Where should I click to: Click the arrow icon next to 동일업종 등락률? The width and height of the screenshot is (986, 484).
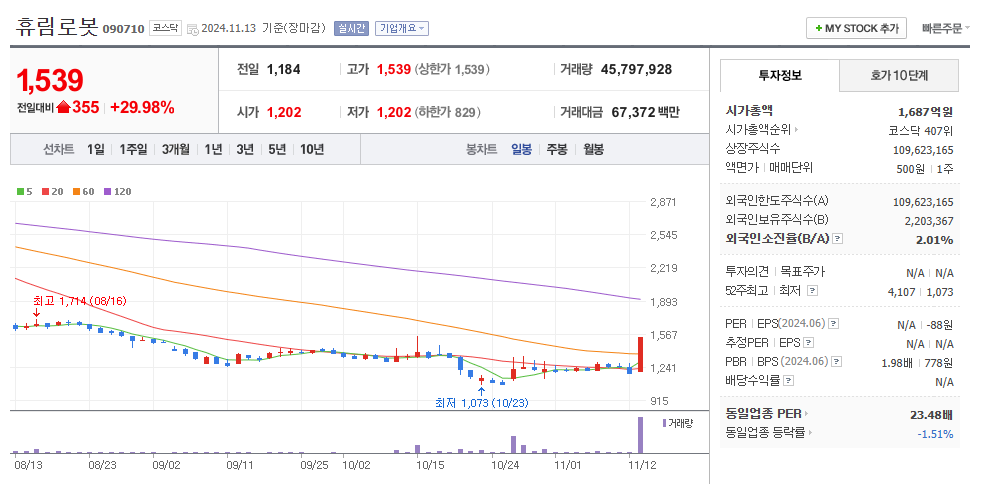810,432
